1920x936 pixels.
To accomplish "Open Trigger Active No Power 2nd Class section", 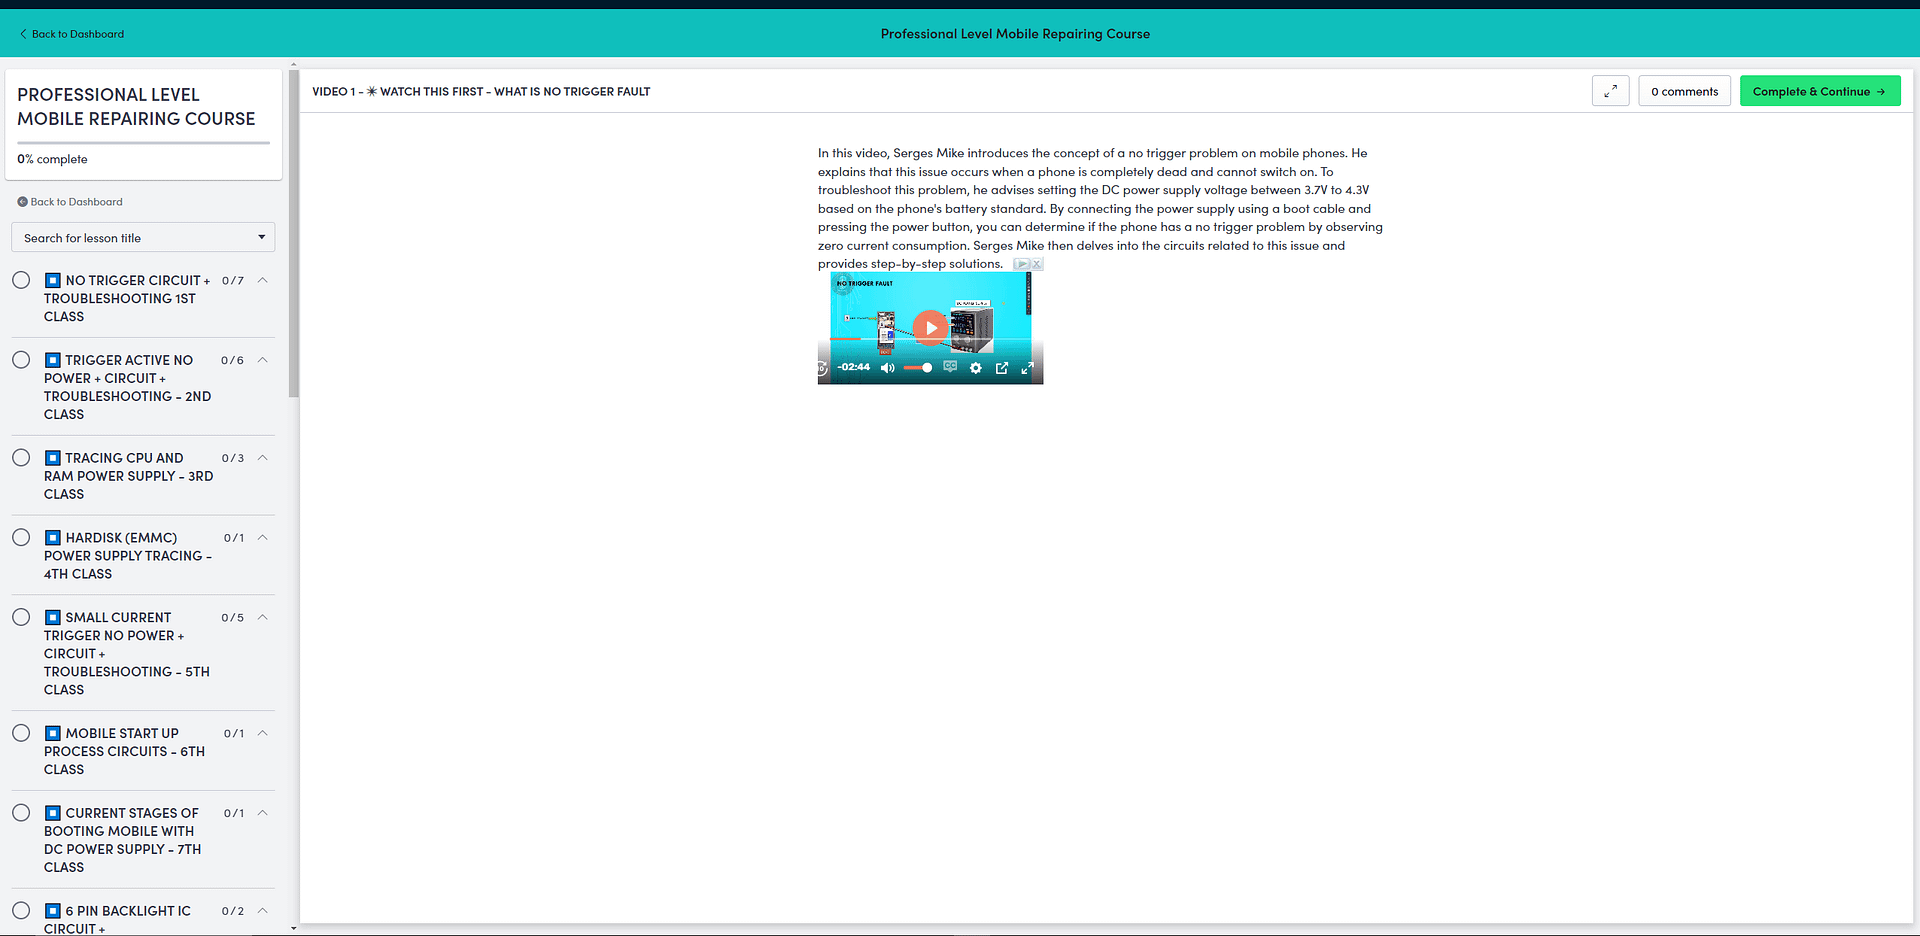I will (127, 387).
